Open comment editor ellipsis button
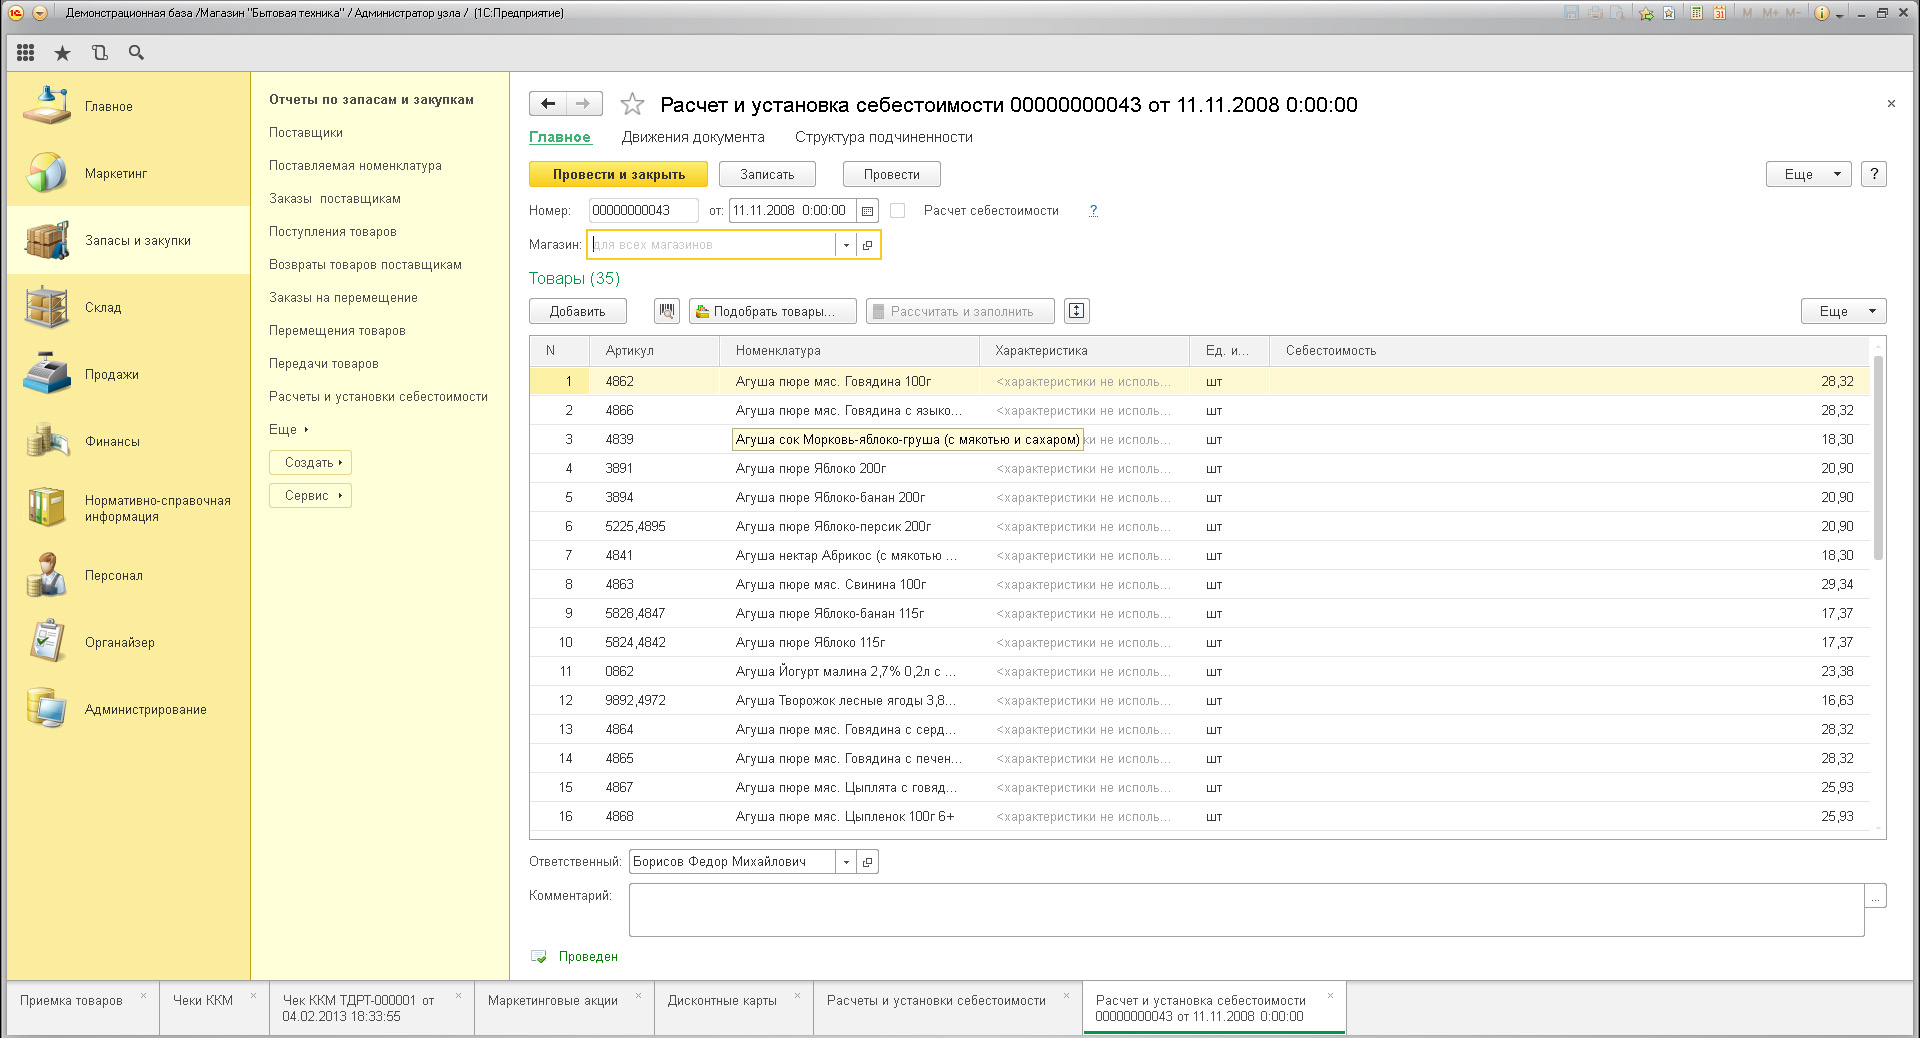 pos(1876,896)
